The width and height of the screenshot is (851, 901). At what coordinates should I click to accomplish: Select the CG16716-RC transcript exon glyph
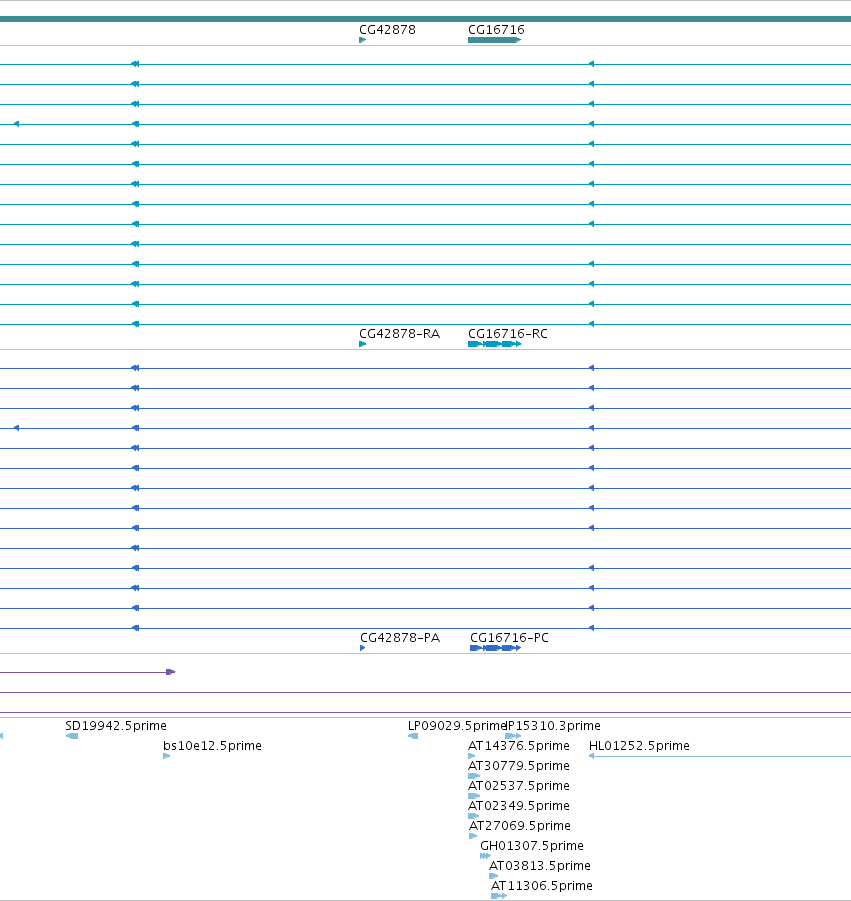tap(495, 344)
